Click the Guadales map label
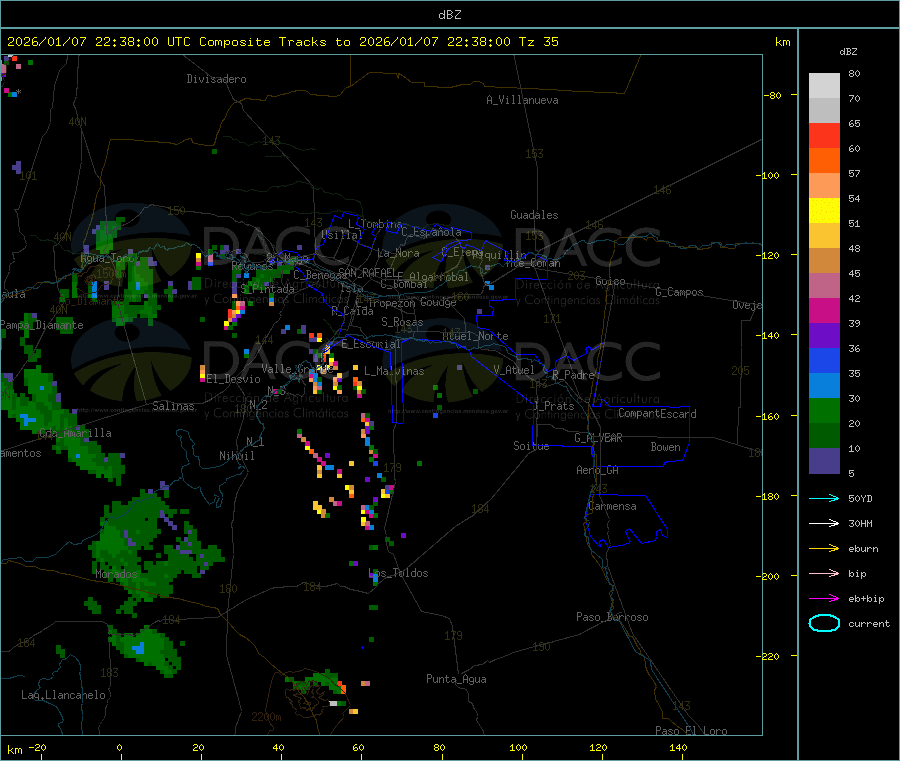This screenshot has width=900, height=761. coord(534,215)
